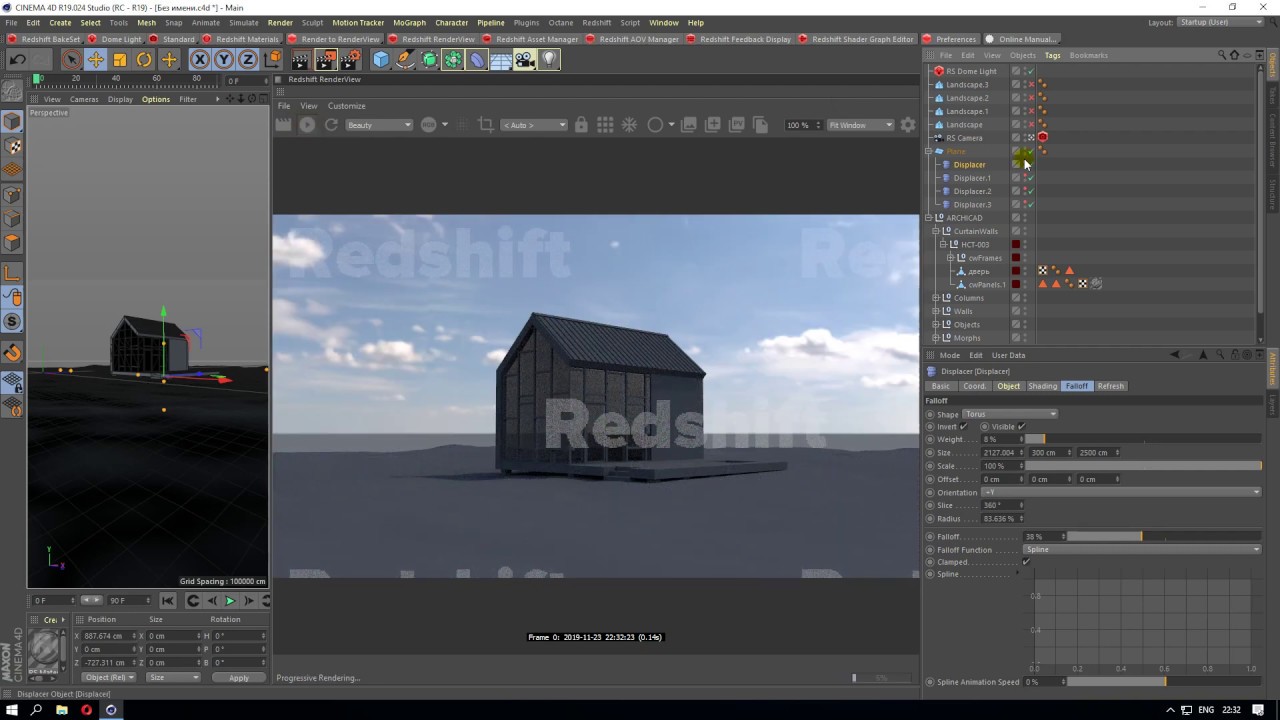
Task: Switch to the Refresh tab
Action: pos(1110,386)
